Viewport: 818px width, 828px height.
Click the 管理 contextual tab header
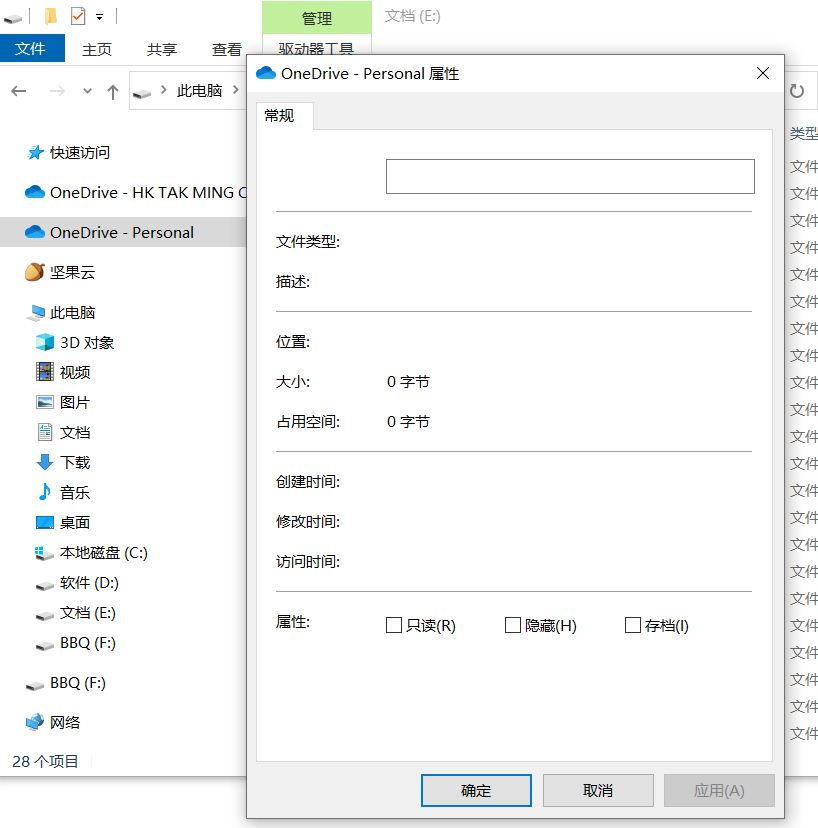click(317, 18)
